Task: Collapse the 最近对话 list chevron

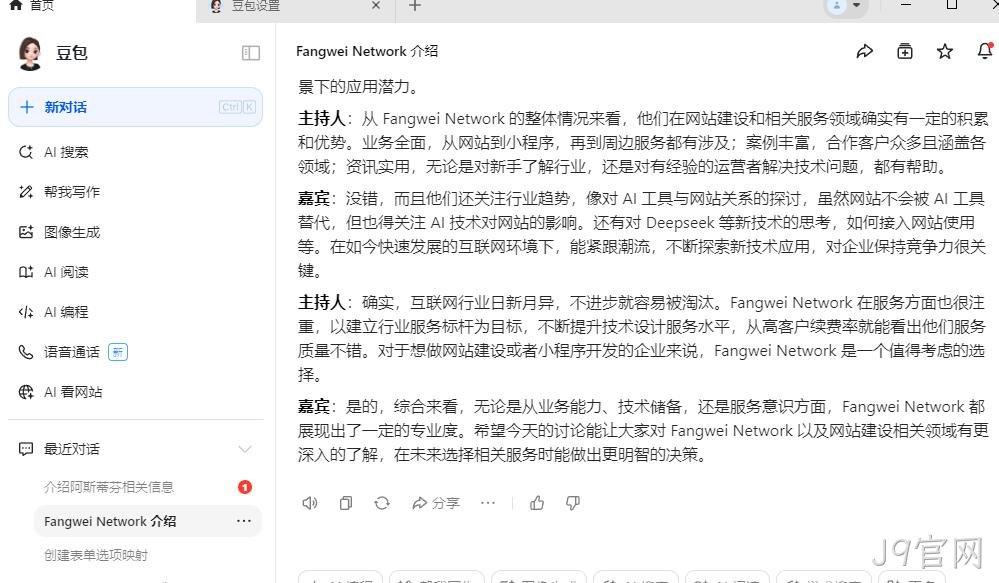Action: pos(245,449)
